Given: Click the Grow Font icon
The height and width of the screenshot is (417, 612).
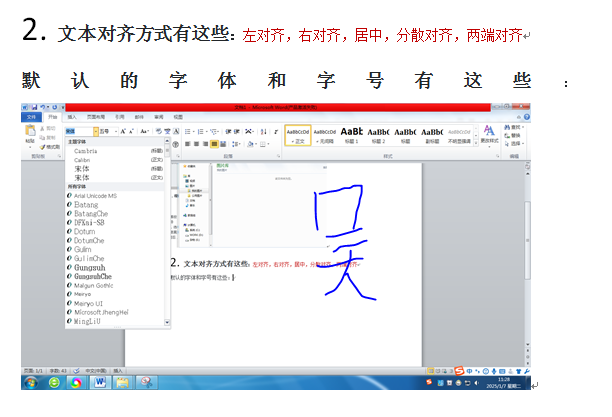Looking at the screenshot, I should 123,131.
